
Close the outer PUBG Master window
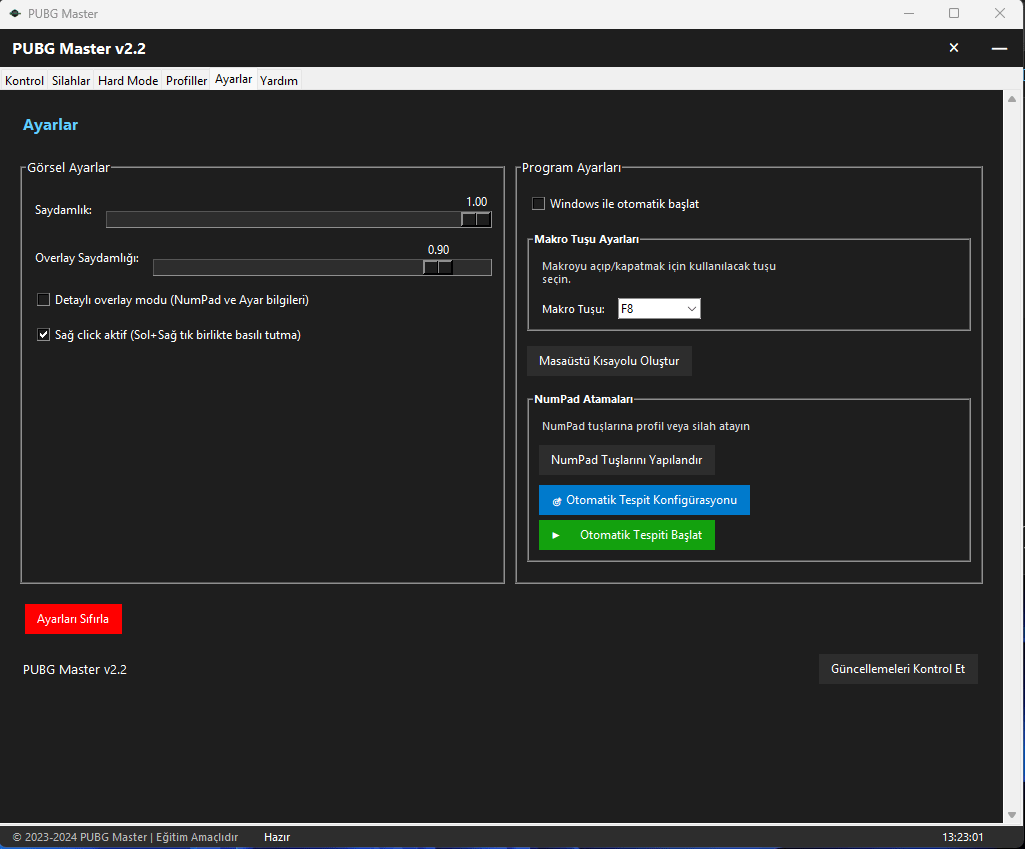click(1000, 13)
